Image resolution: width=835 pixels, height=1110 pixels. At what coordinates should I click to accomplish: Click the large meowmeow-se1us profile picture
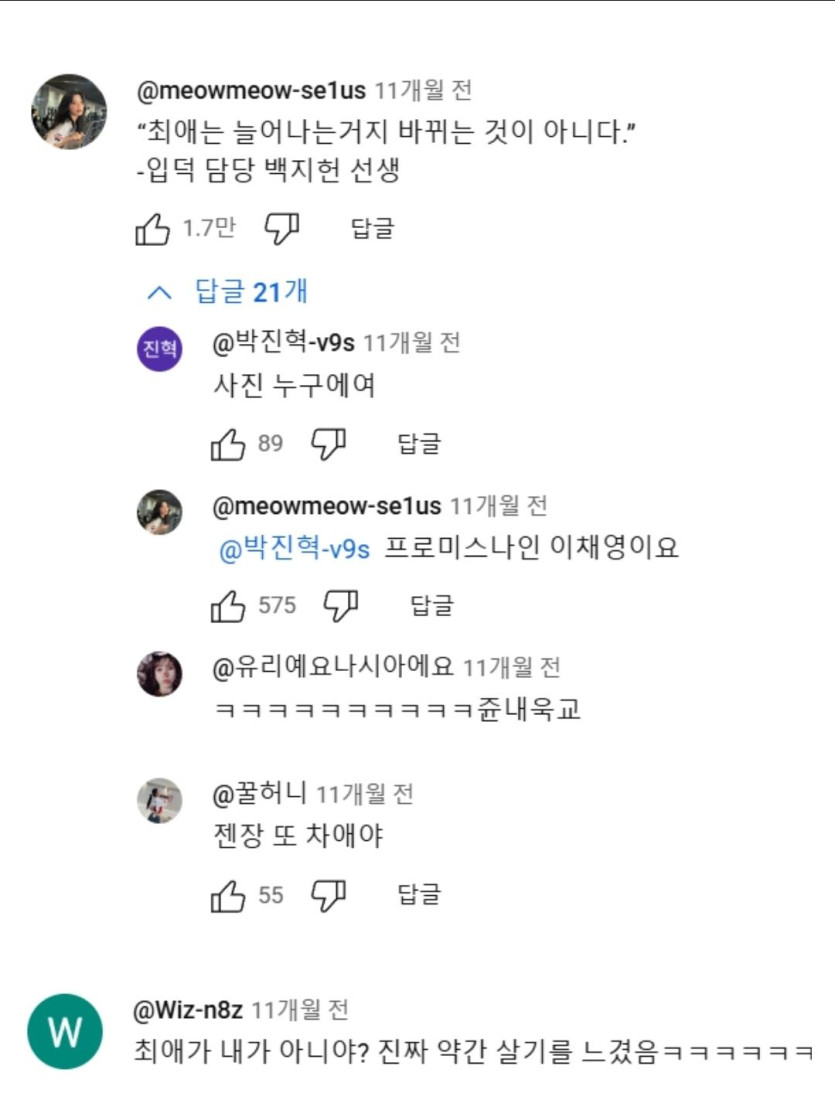pos(69,111)
